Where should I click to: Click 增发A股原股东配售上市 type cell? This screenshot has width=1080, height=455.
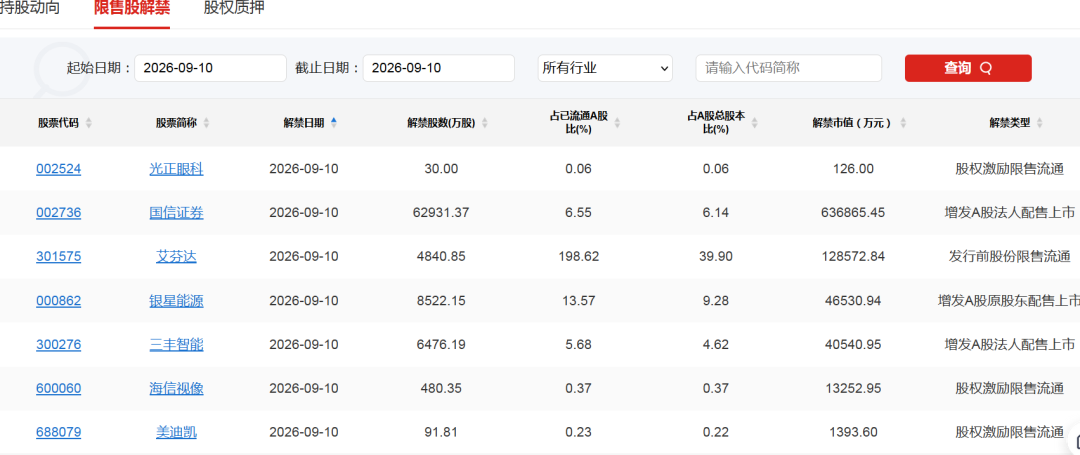pos(1010,301)
